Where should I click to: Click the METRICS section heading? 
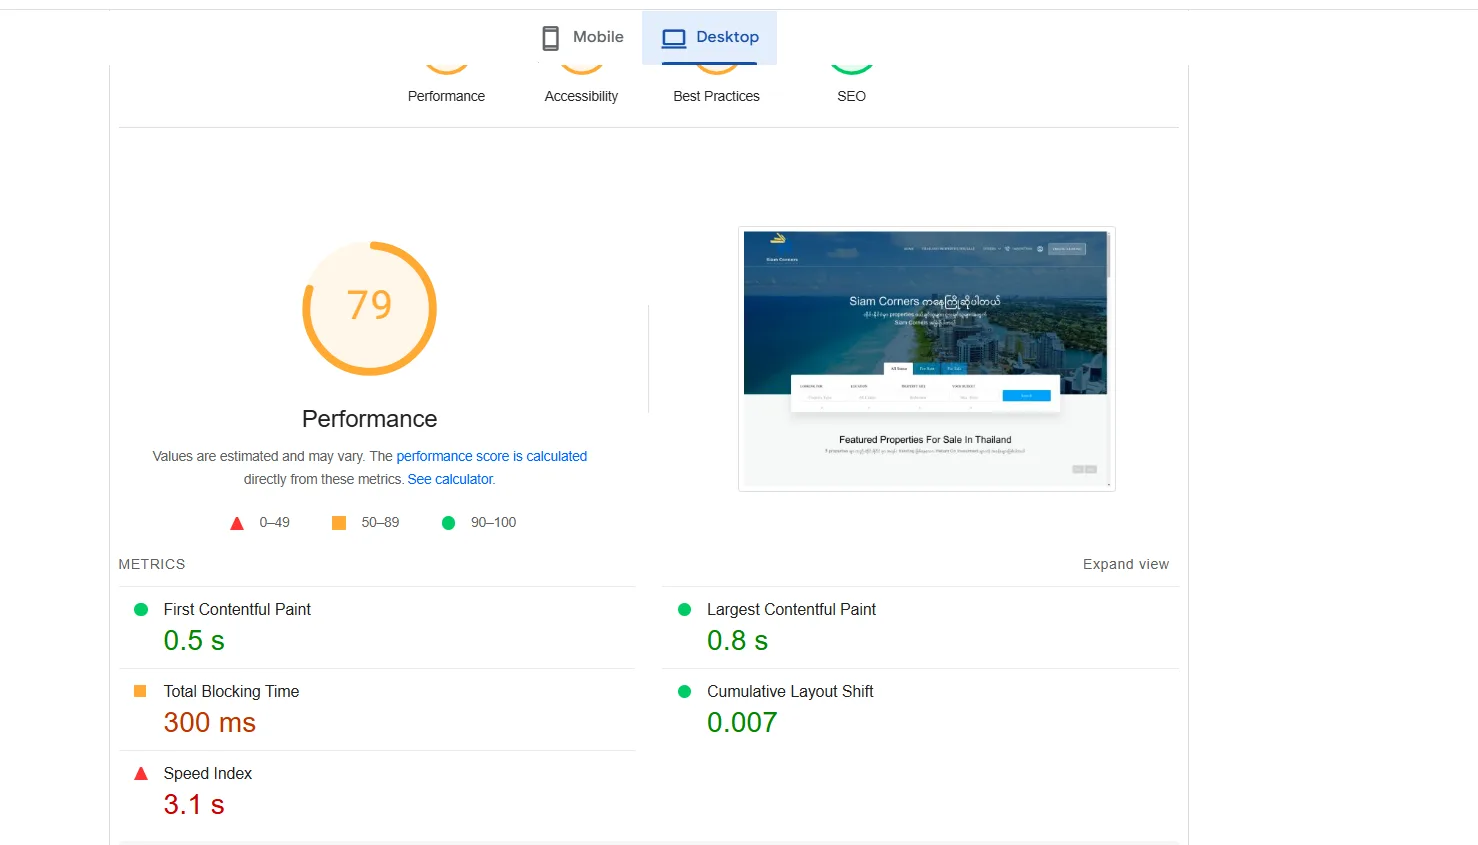(152, 564)
